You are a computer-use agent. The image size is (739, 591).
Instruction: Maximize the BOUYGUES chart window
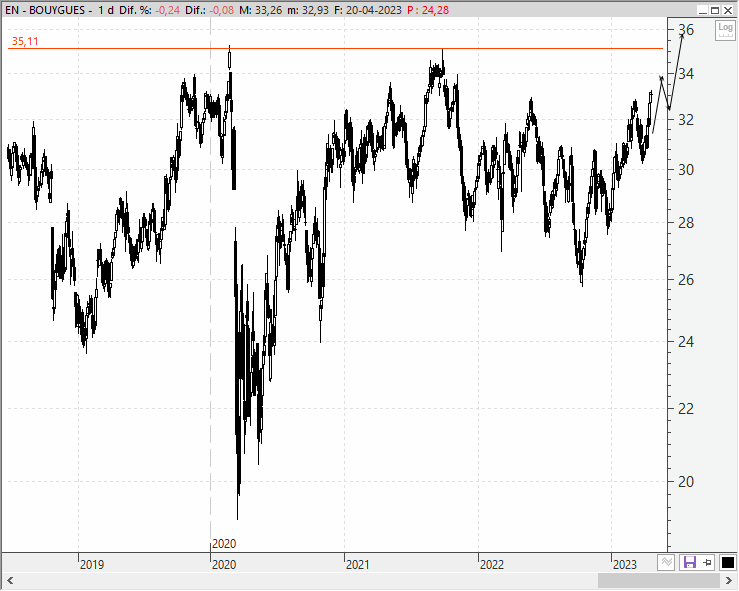click(715, 10)
